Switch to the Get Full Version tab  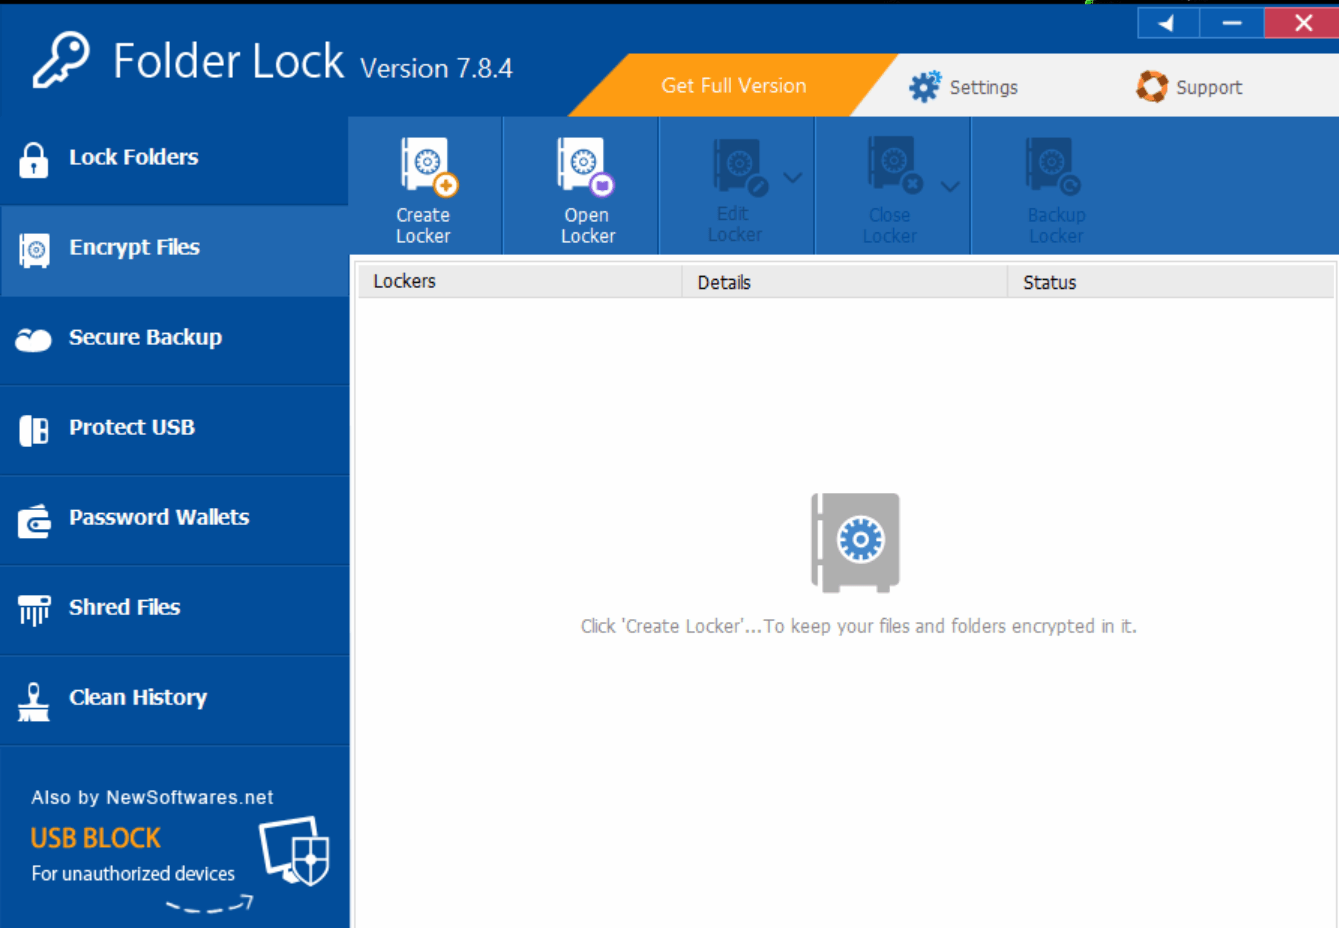[733, 86]
